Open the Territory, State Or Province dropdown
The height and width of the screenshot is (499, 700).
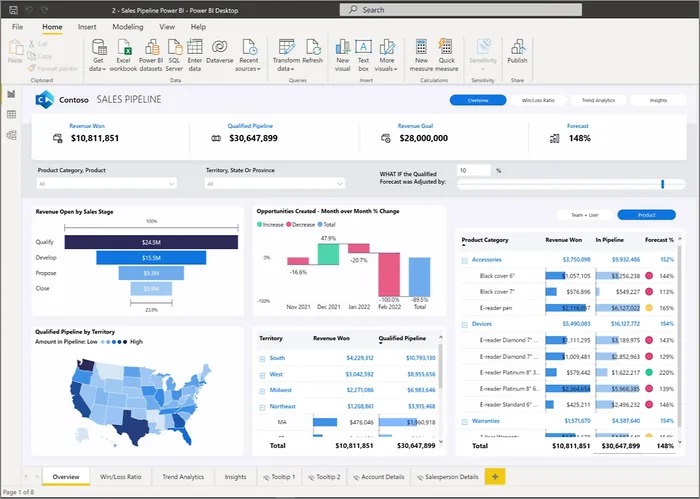(275, 183)
